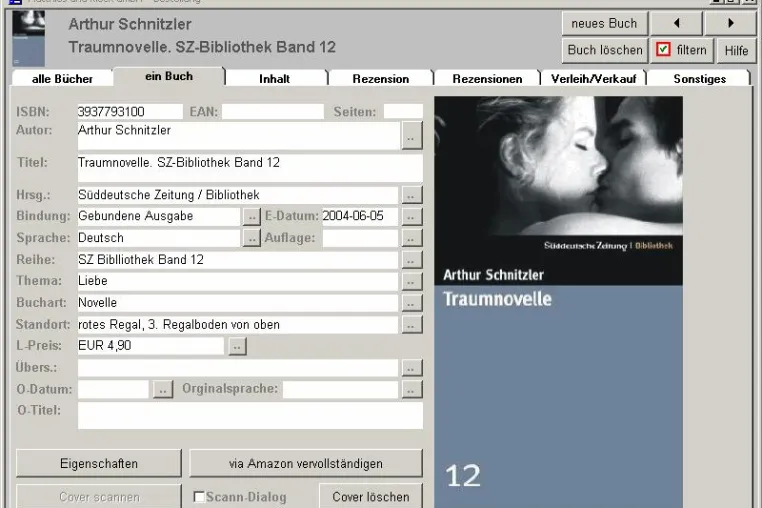Click into the empty EAN field
The image size is (762, 508).
[273, 112]
